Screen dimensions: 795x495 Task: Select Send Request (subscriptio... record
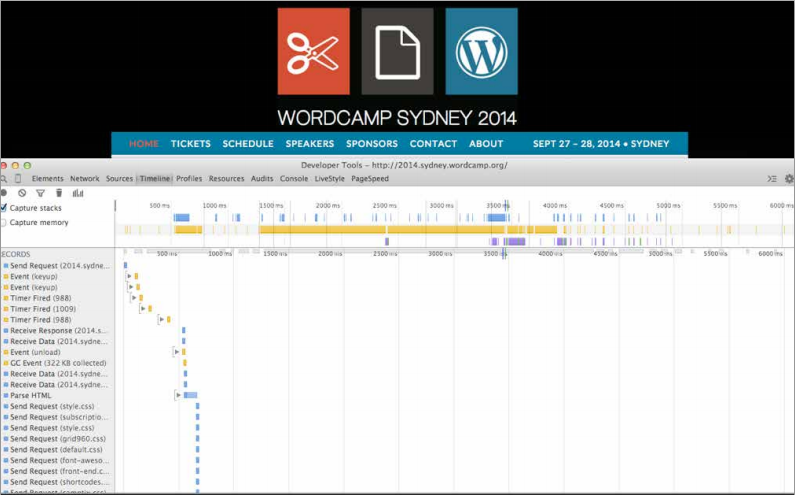coord(57,417)
